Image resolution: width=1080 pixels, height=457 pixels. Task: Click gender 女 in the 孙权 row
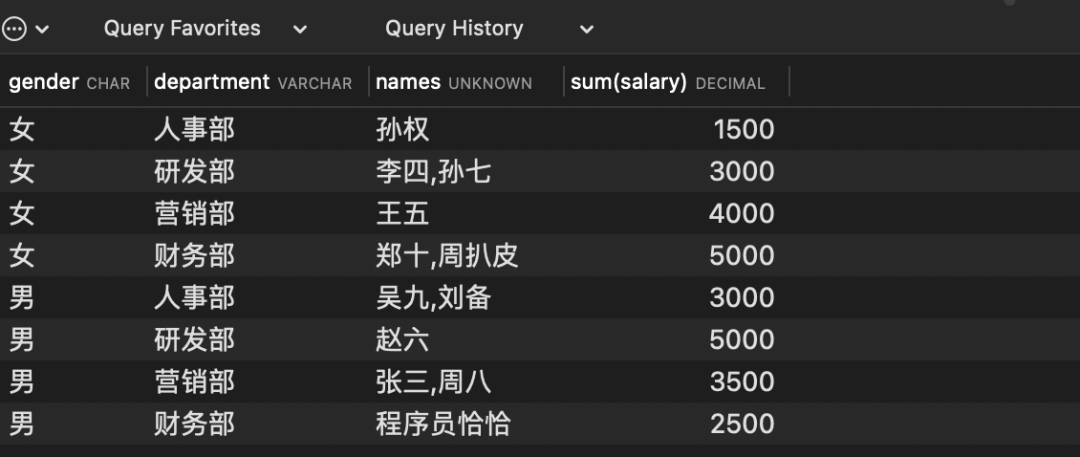(21, 130)
